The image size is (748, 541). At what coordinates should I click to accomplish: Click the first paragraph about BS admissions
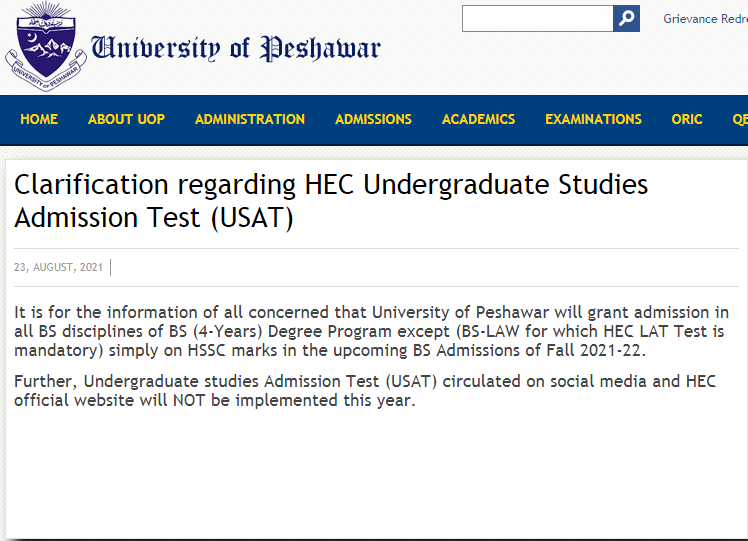tap(372, 331)
